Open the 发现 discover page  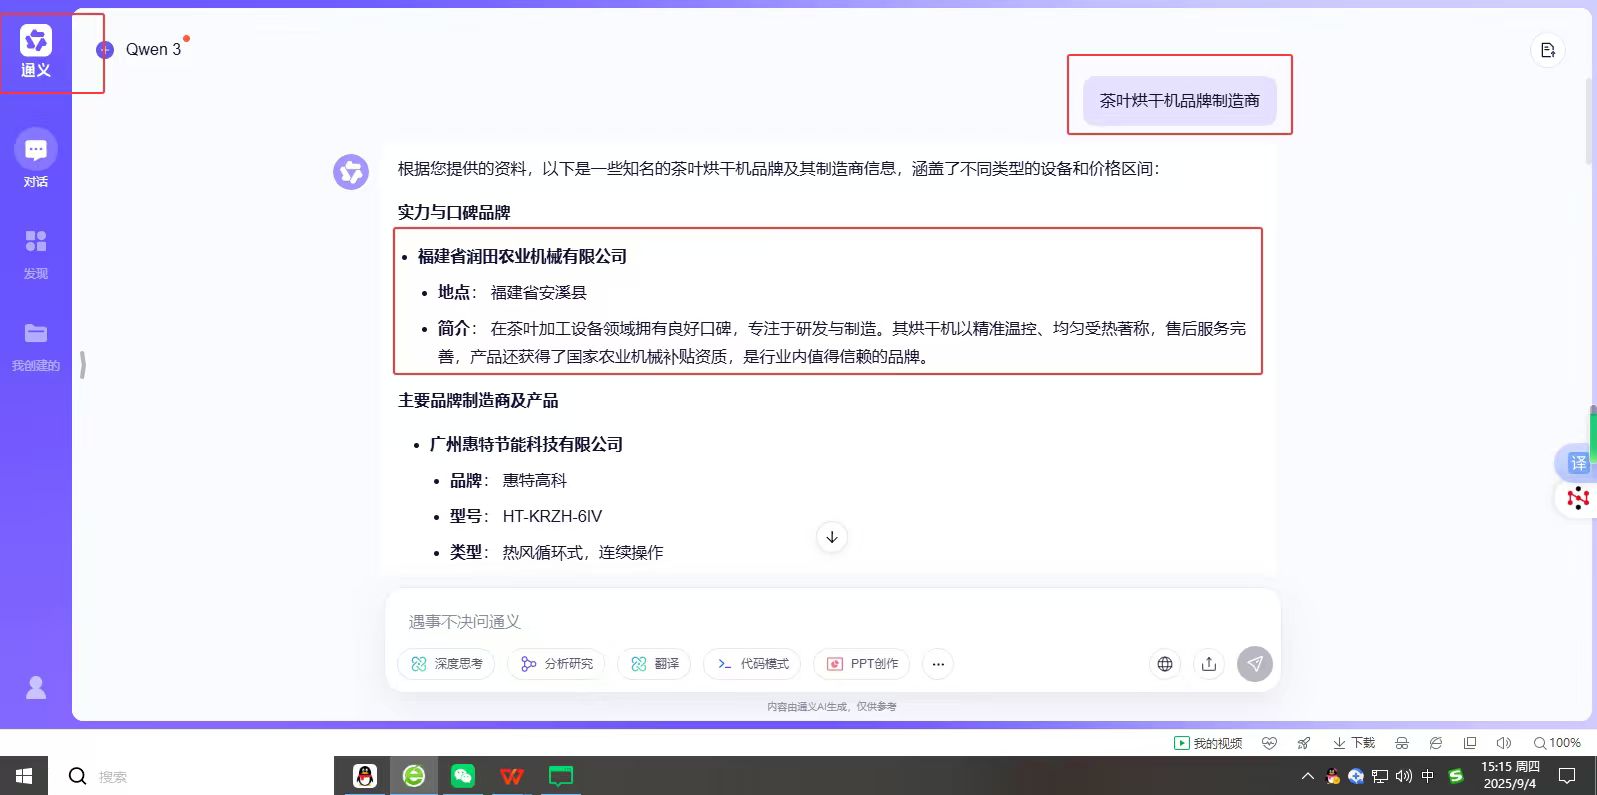(36, 252)
